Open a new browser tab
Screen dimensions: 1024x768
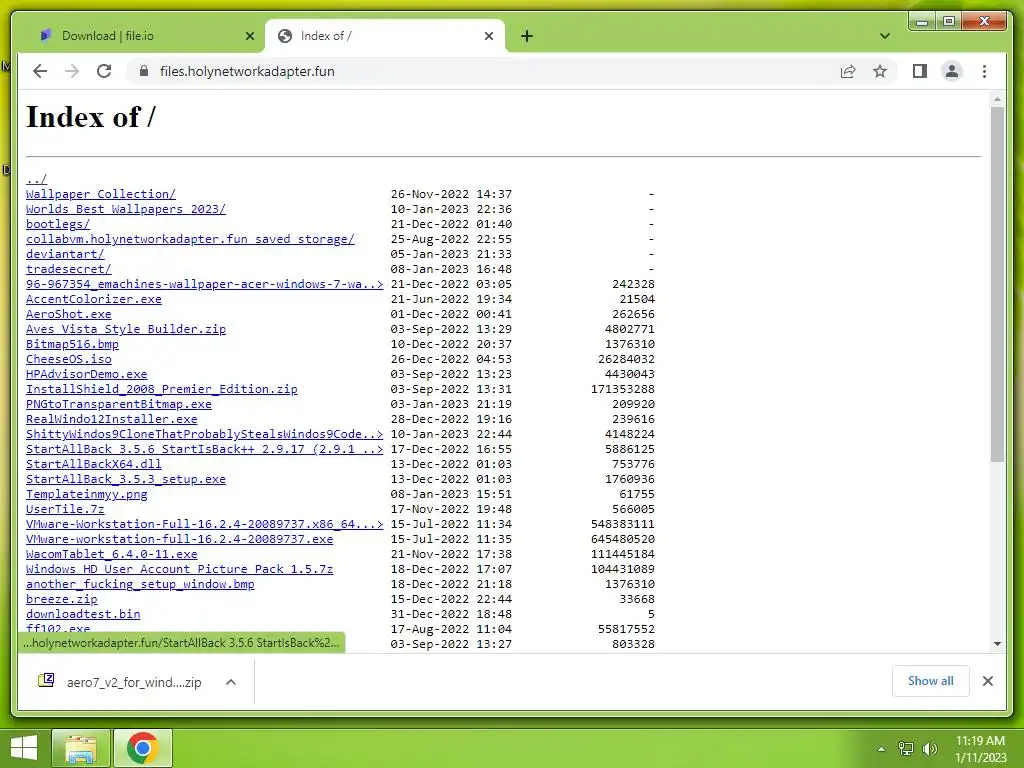coord(527,36)
